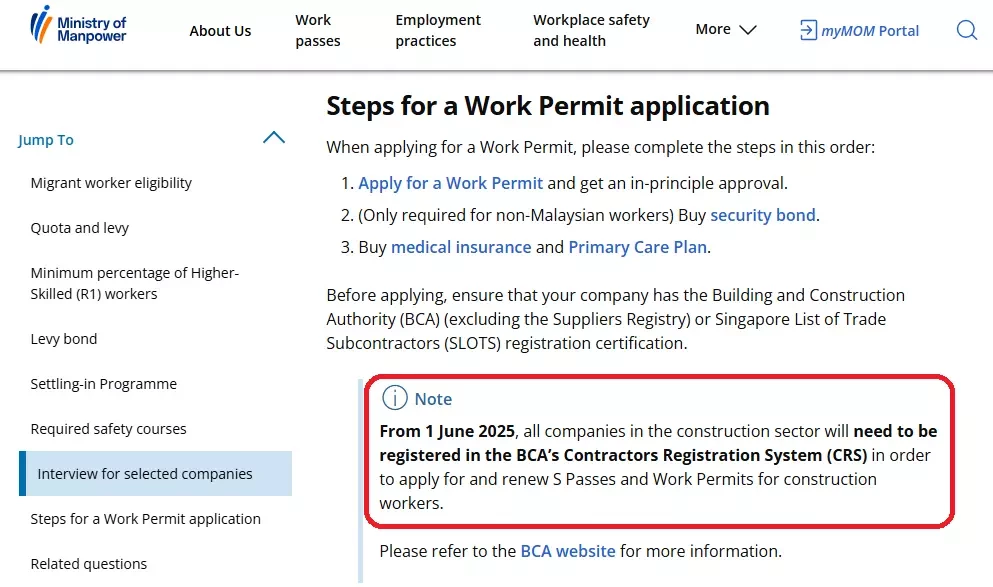Image resolution: width=993 pixels, height=587 pixels.
Task: Jump to Related questions section
Action: tap(89, 564)
